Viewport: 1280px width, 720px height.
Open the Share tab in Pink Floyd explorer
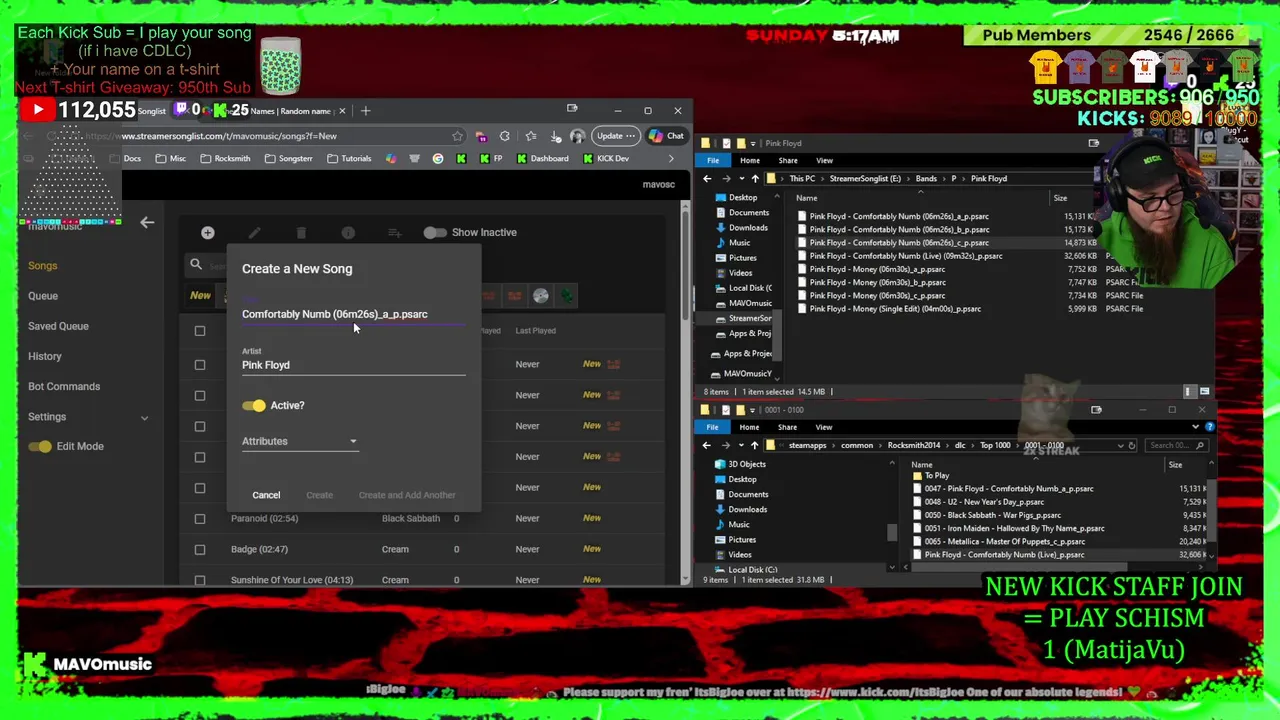788,160
